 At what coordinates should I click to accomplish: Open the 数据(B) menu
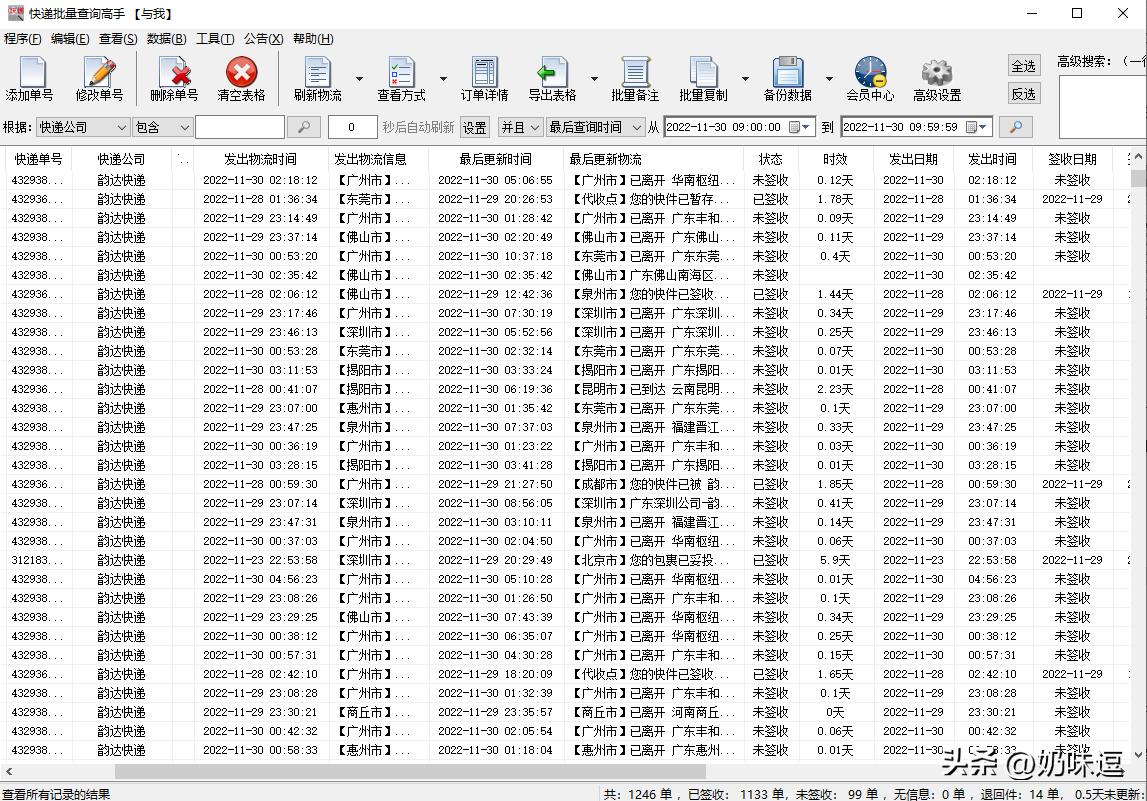click(166, 39)
